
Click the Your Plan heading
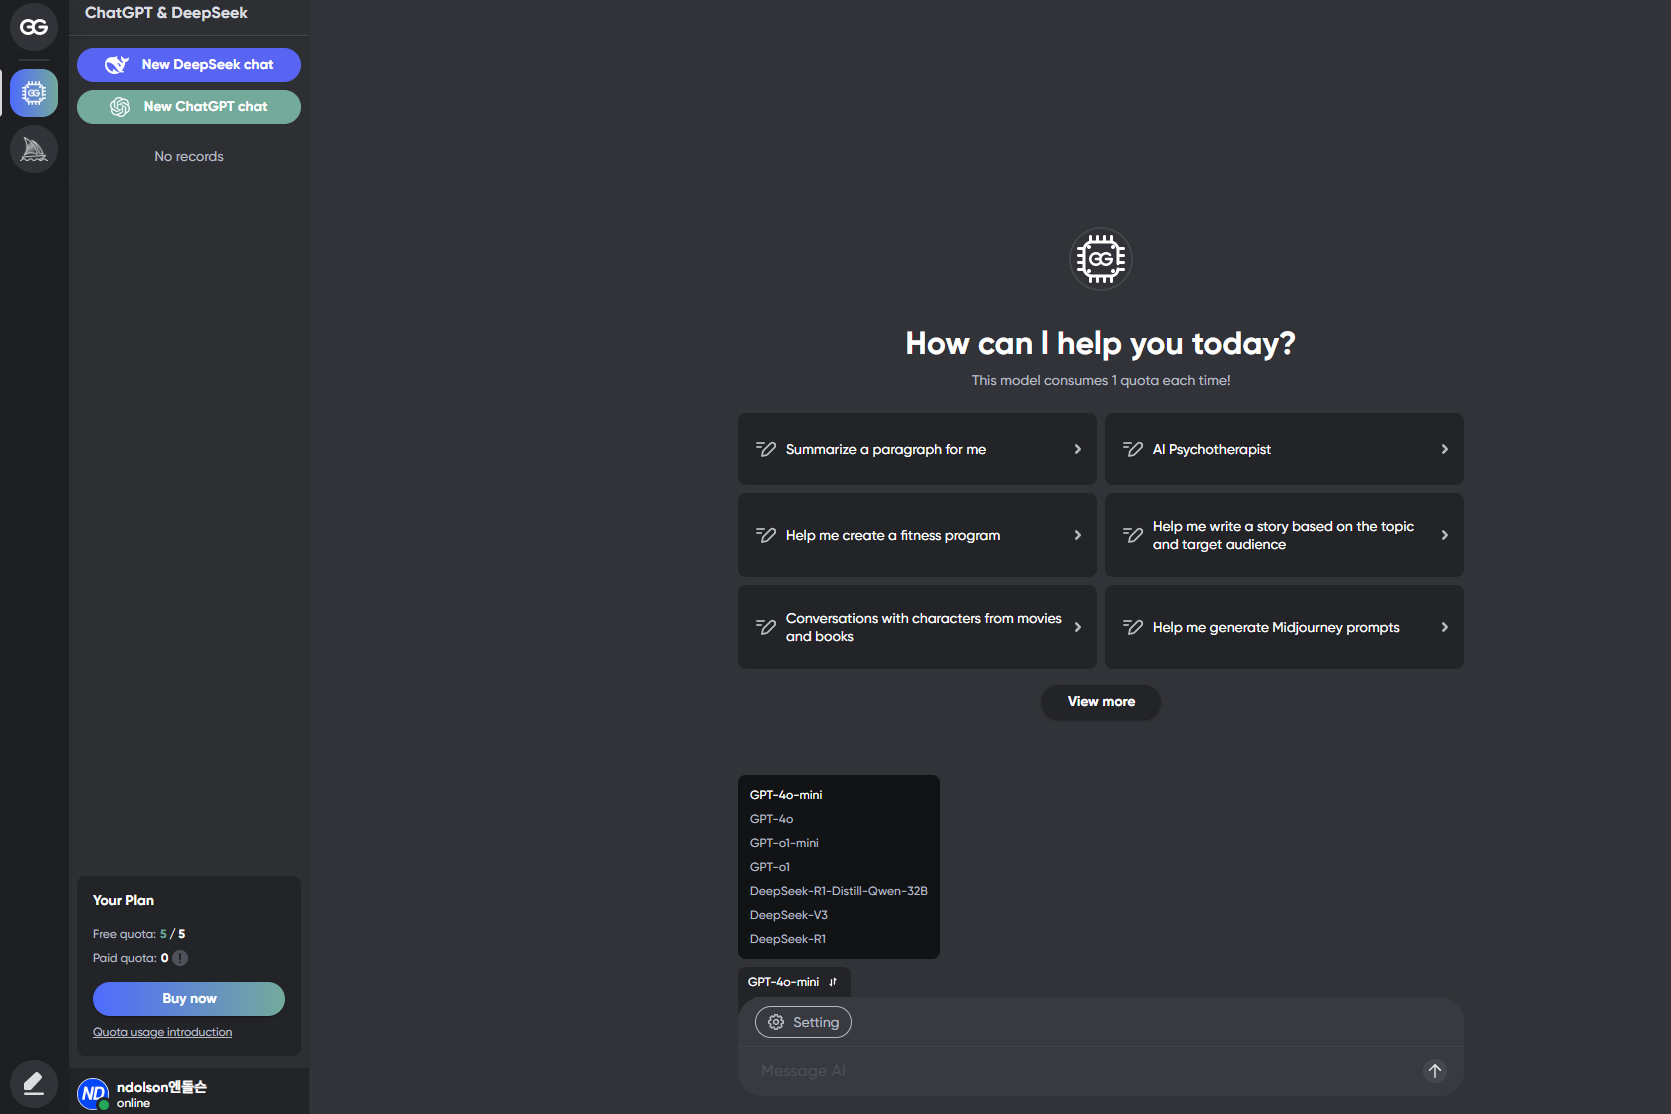coord(123,900)
